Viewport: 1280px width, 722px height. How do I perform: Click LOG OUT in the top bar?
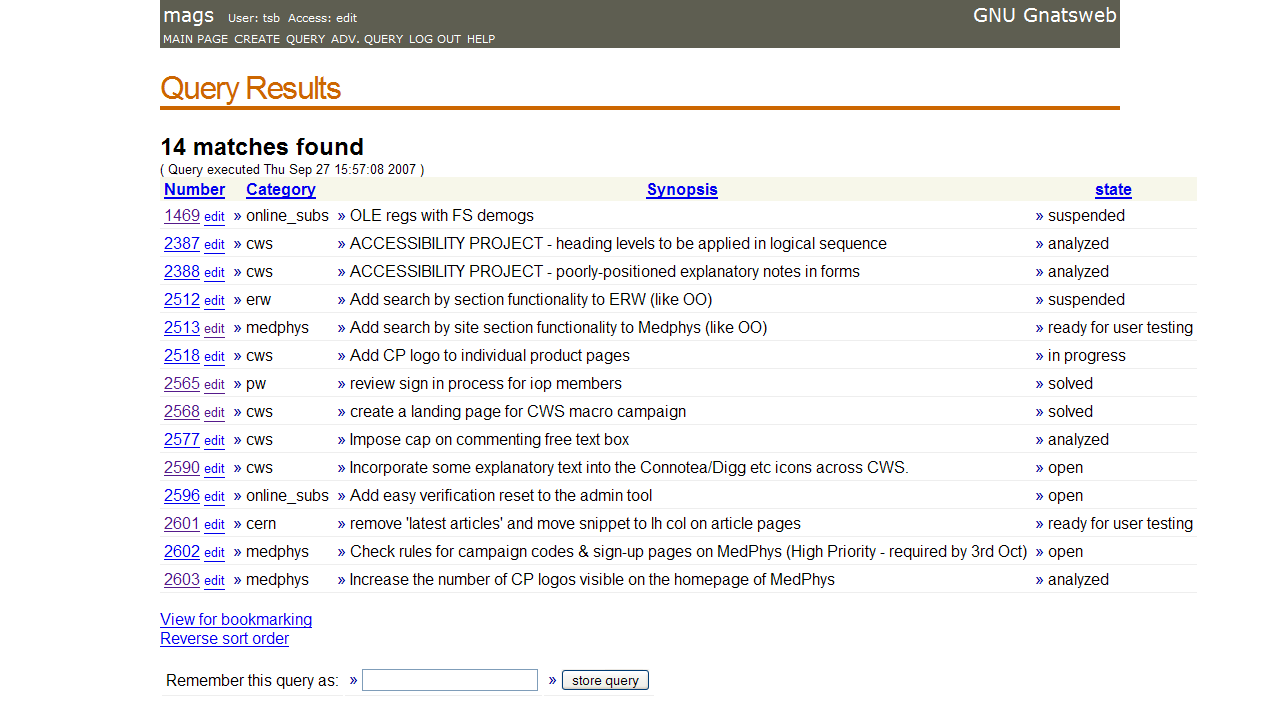point(435,39)
